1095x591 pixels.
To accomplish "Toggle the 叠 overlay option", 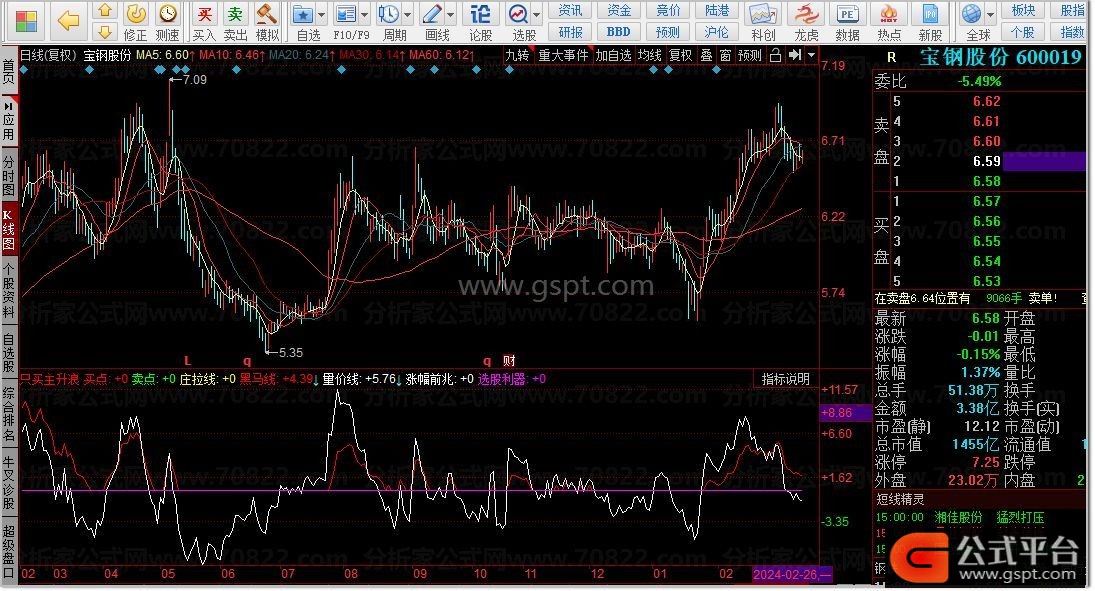I will coord(706,55).
